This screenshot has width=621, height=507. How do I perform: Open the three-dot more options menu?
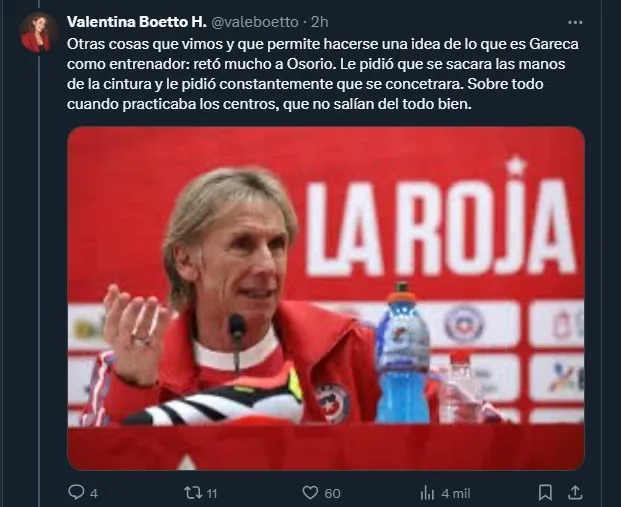tap(575, 23)
